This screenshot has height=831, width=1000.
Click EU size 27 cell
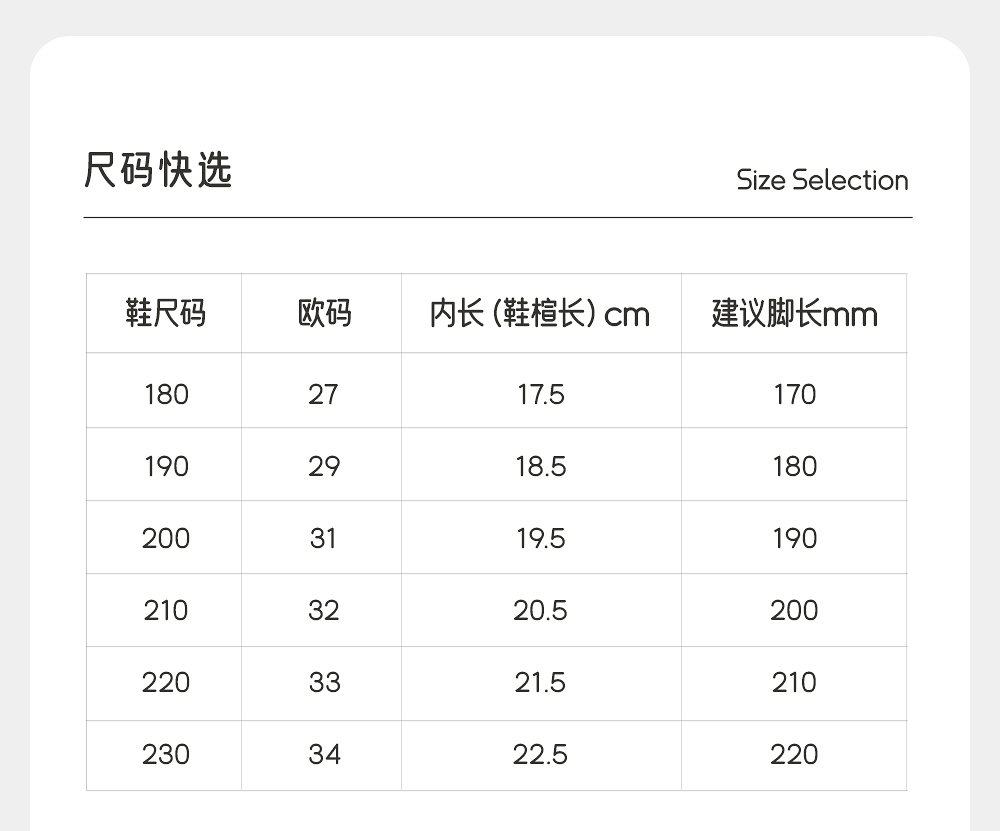[323, 394]
